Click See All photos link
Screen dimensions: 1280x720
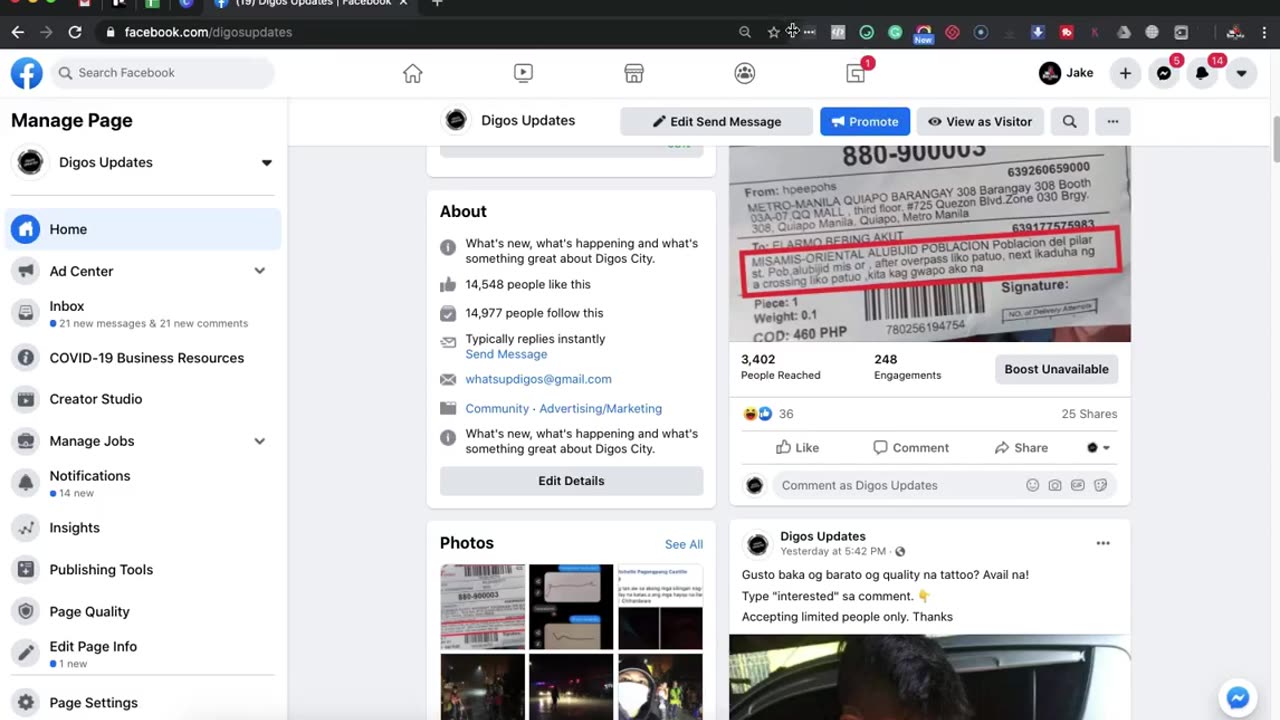[x=684, y=544]
